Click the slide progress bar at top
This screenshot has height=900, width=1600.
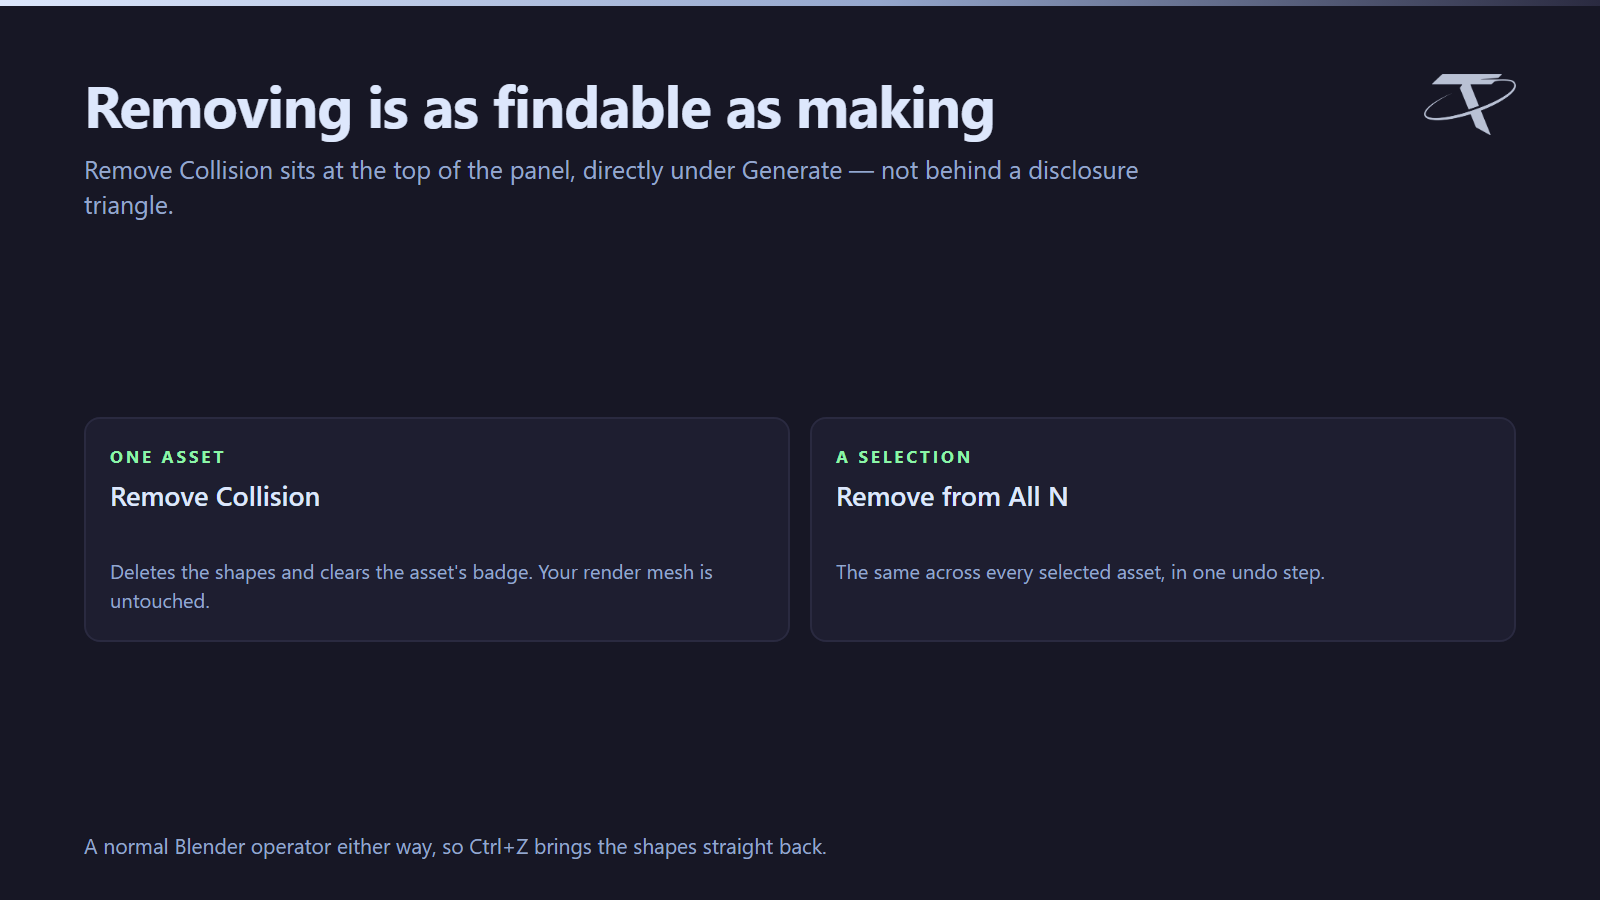(800, 3)
